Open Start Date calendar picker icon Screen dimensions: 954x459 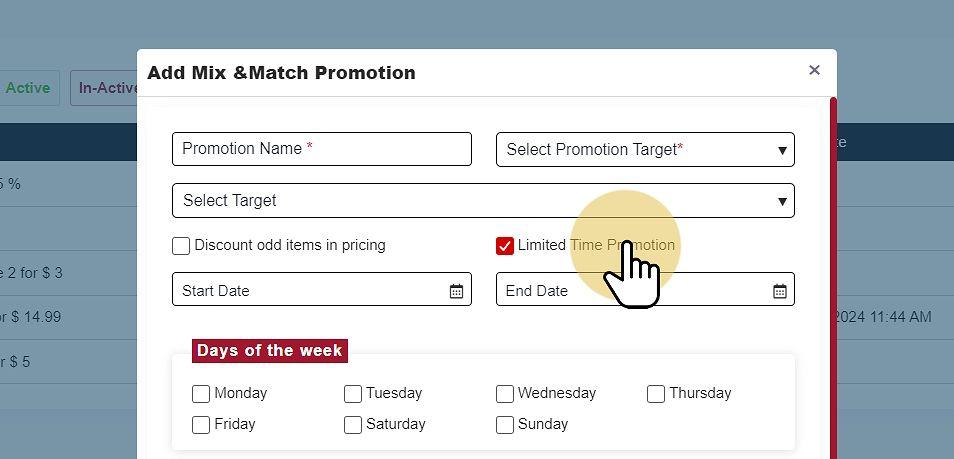pos(456,291)
